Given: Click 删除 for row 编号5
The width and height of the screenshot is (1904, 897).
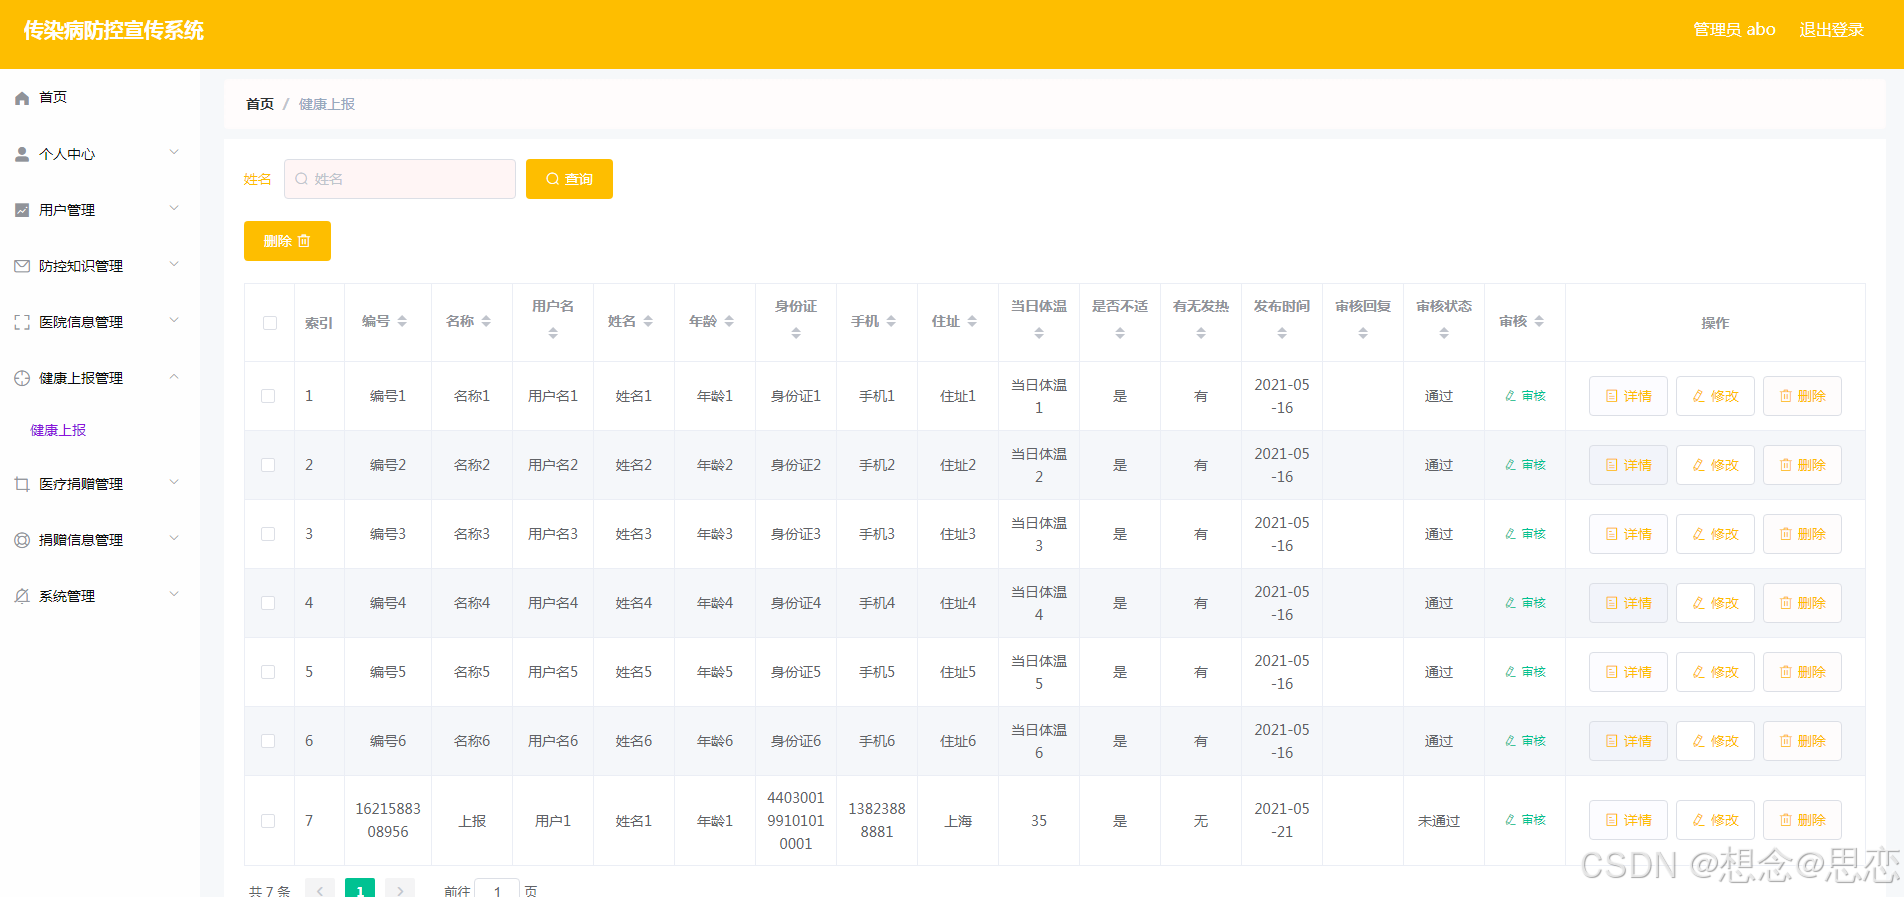Looking at the screenshot, I should tap(1802, 672).
